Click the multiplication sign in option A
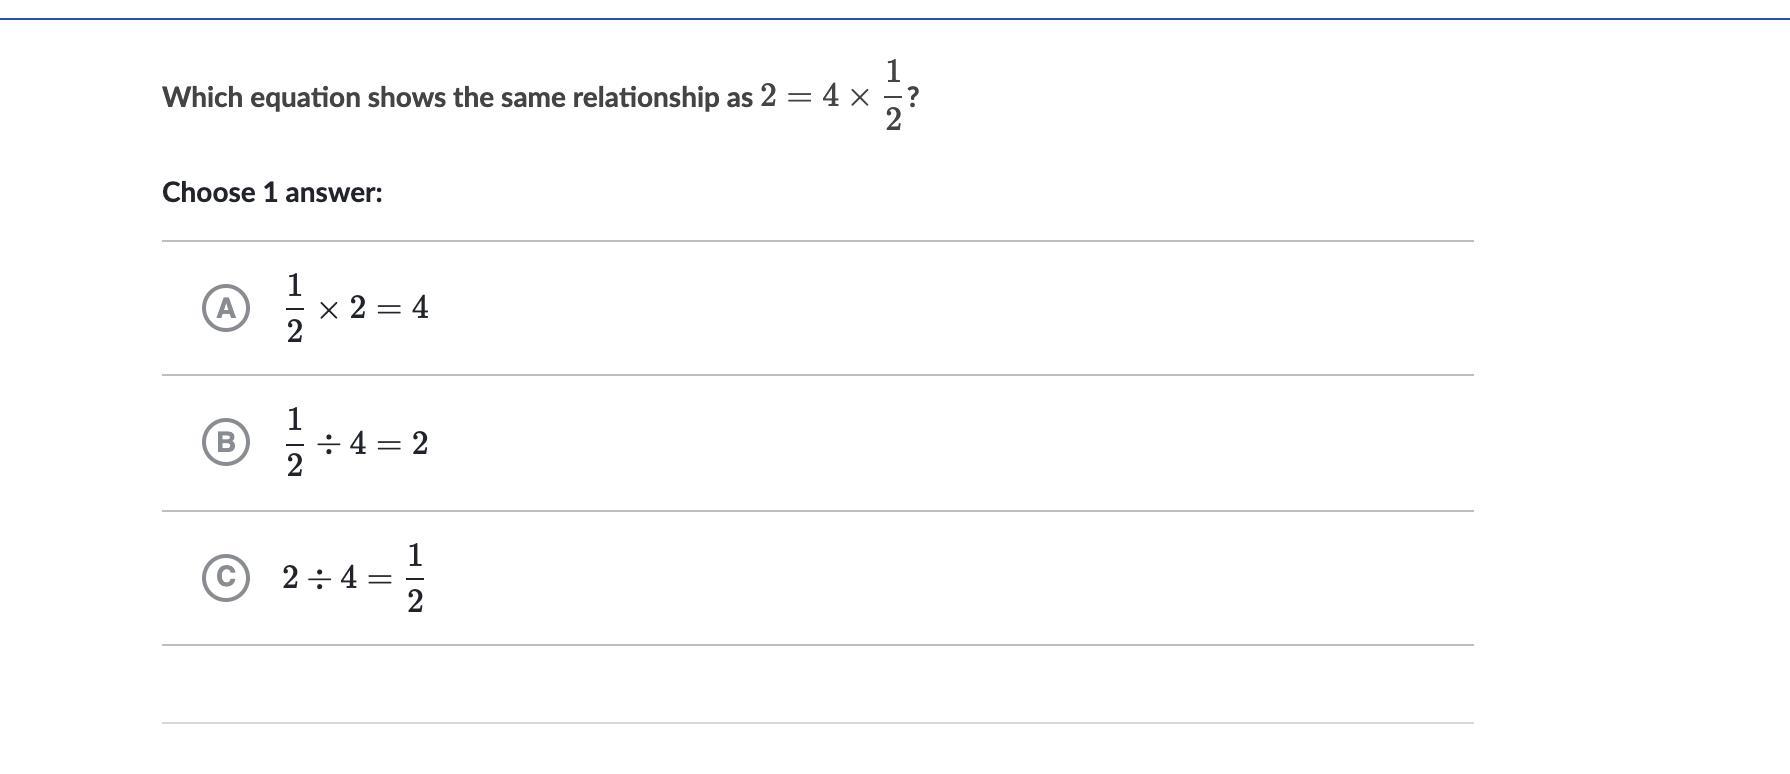Image resolution: width=1790 pixels, height=774 pixels. [328, 309]
